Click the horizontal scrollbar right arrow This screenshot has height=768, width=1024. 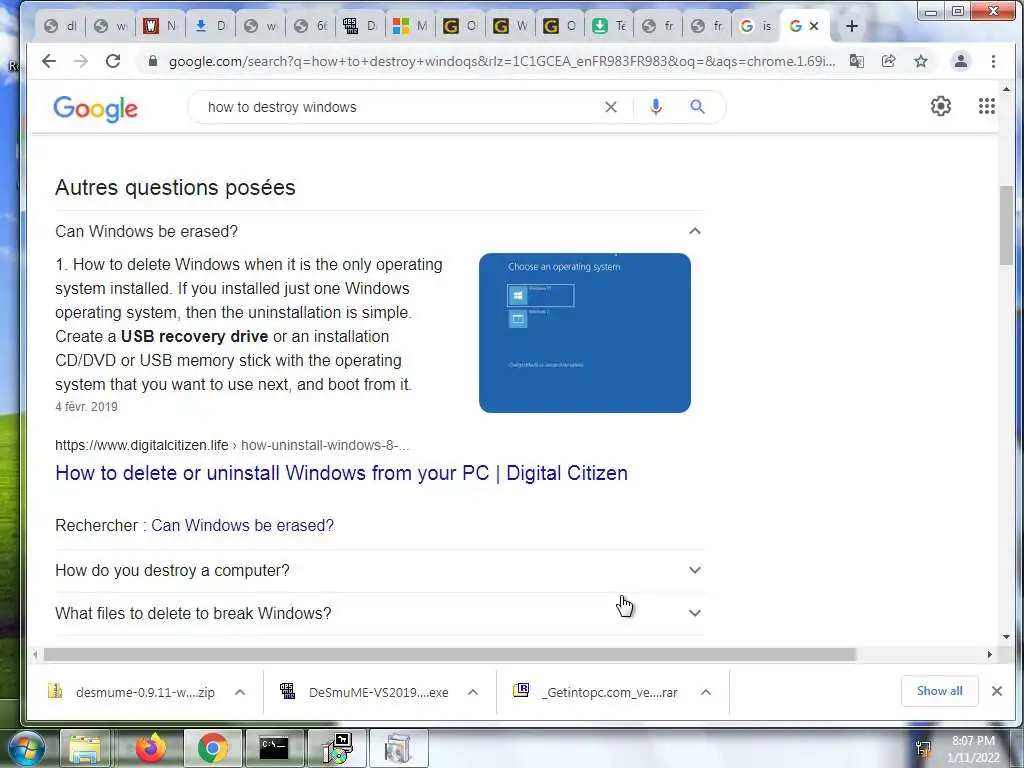tap(989, 654)
